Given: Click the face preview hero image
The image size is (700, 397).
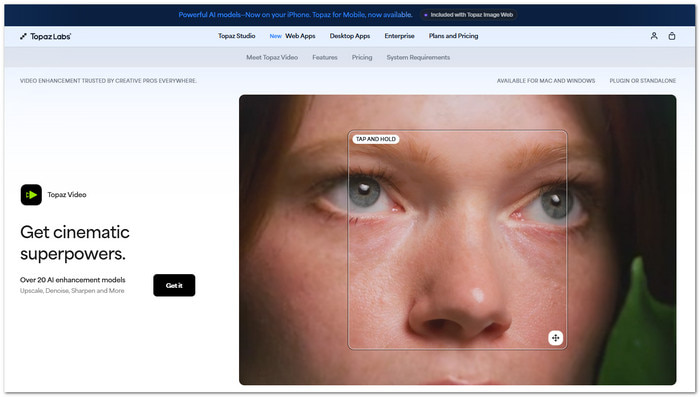Looking at the screenshot, I should pos(458,240).
